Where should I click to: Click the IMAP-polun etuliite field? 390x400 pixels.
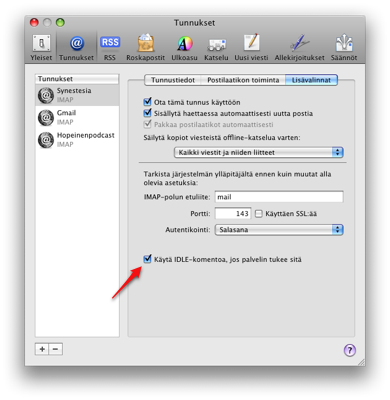pyautogui.click(x=279, y=197)
